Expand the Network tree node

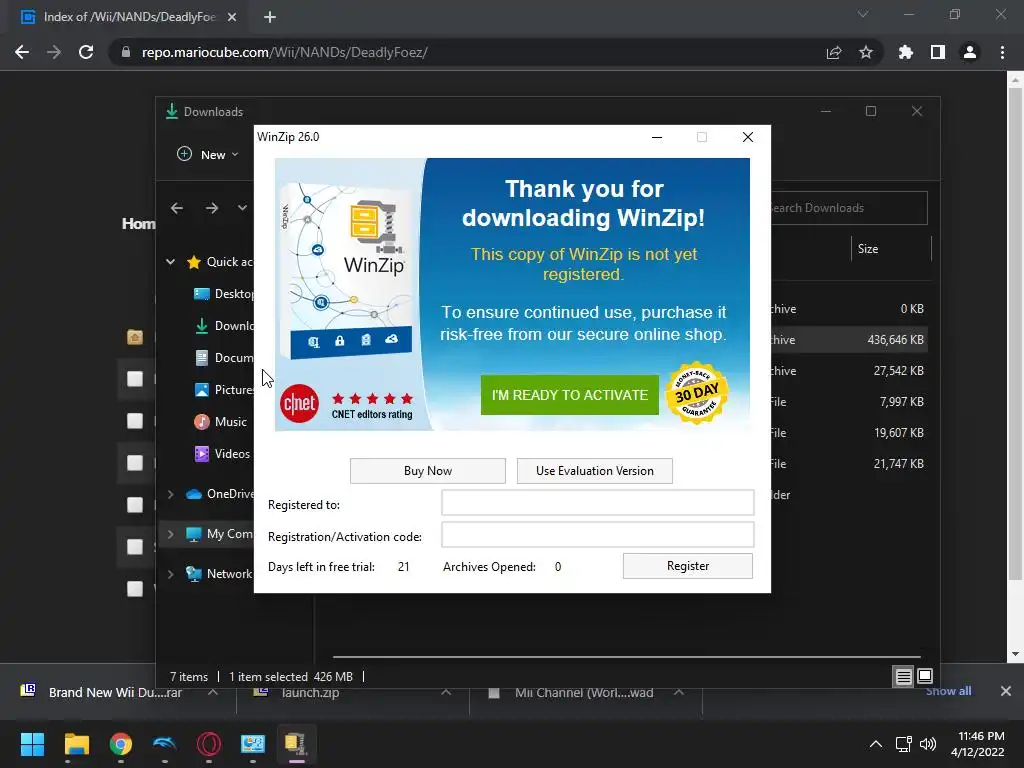170,574
